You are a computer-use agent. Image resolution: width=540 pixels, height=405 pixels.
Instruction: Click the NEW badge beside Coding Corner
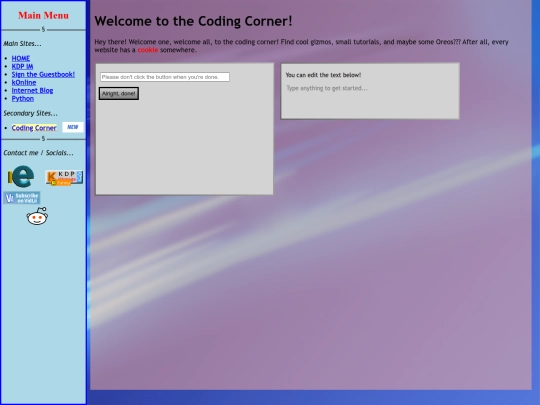(x=73, y=127)
